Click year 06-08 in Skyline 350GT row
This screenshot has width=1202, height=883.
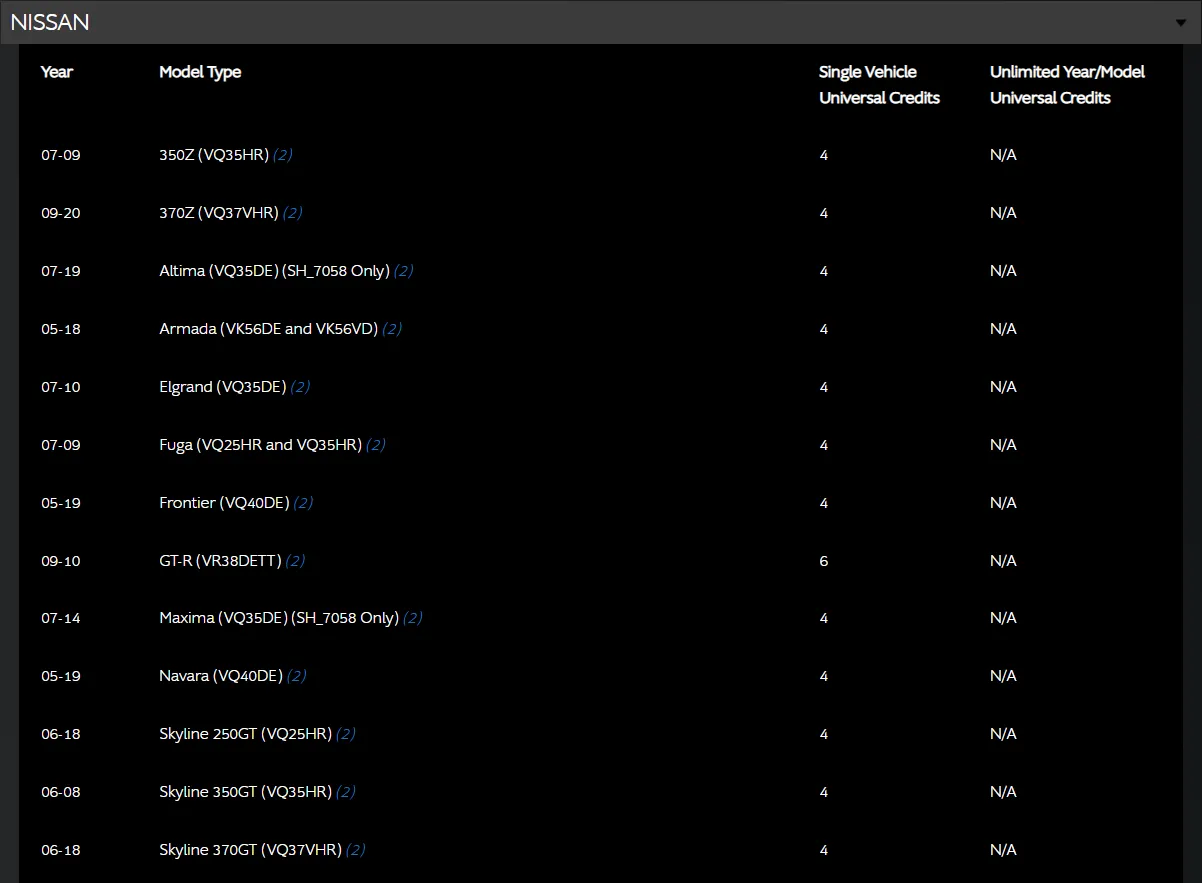[61, 792]
